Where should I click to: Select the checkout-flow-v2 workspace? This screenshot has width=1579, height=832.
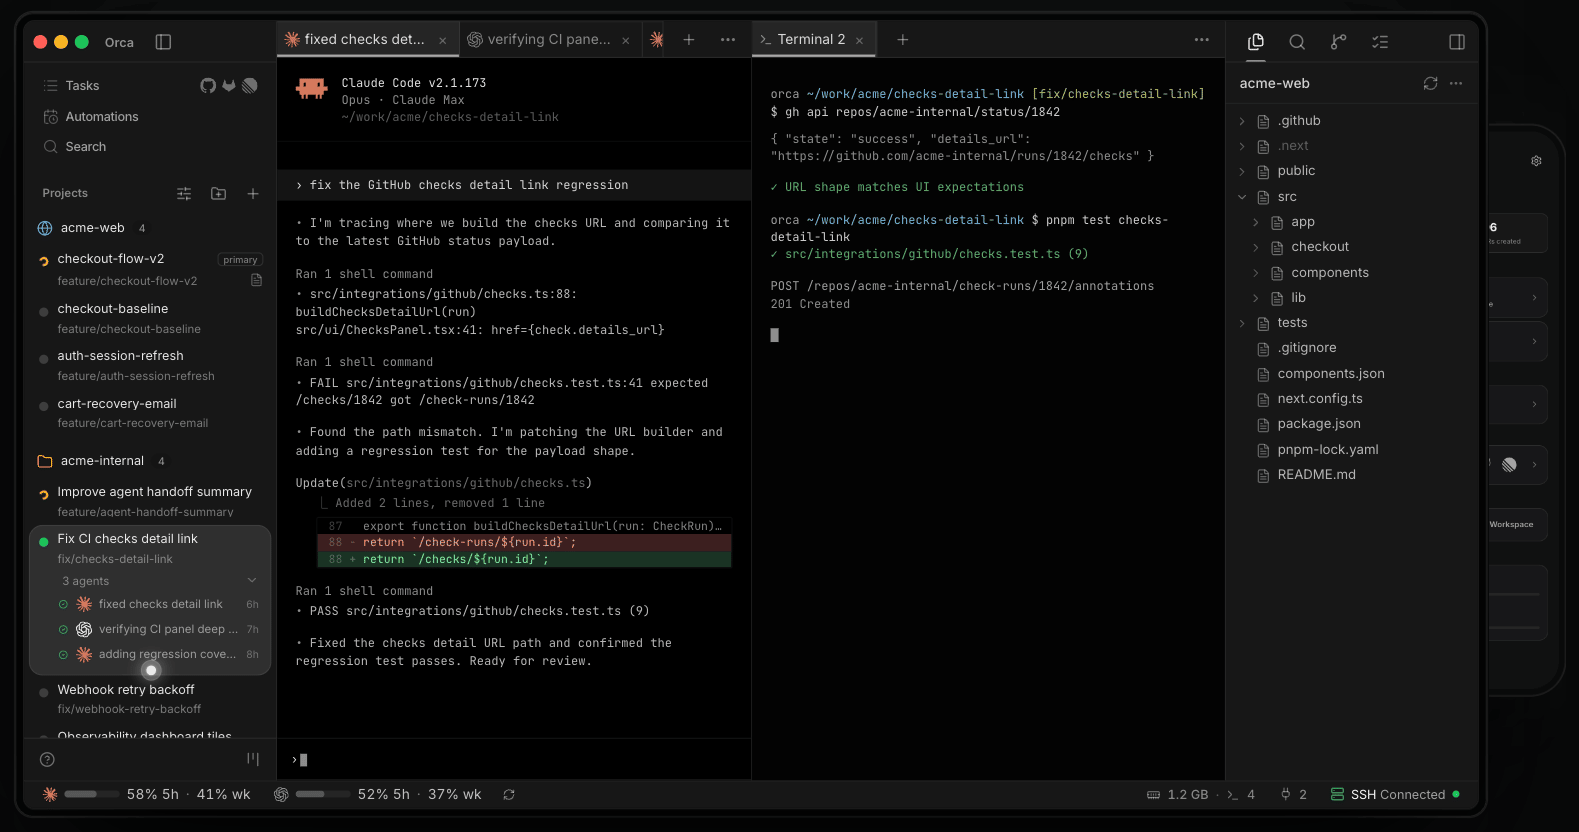coord(150,269)
